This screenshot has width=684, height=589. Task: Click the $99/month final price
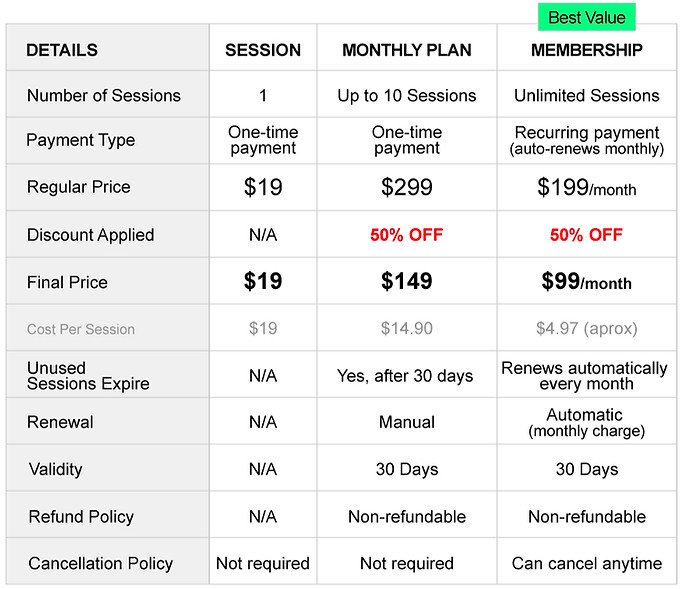point(586,281)
